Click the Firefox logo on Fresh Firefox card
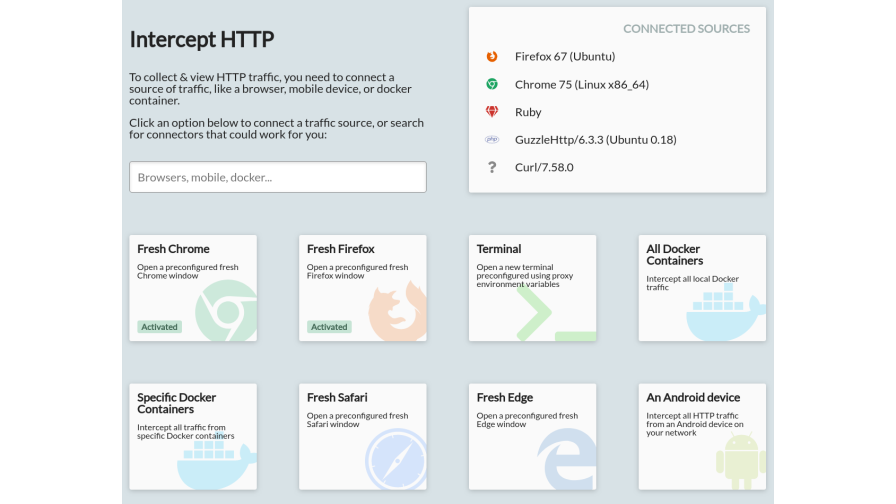 pos(397,311)
